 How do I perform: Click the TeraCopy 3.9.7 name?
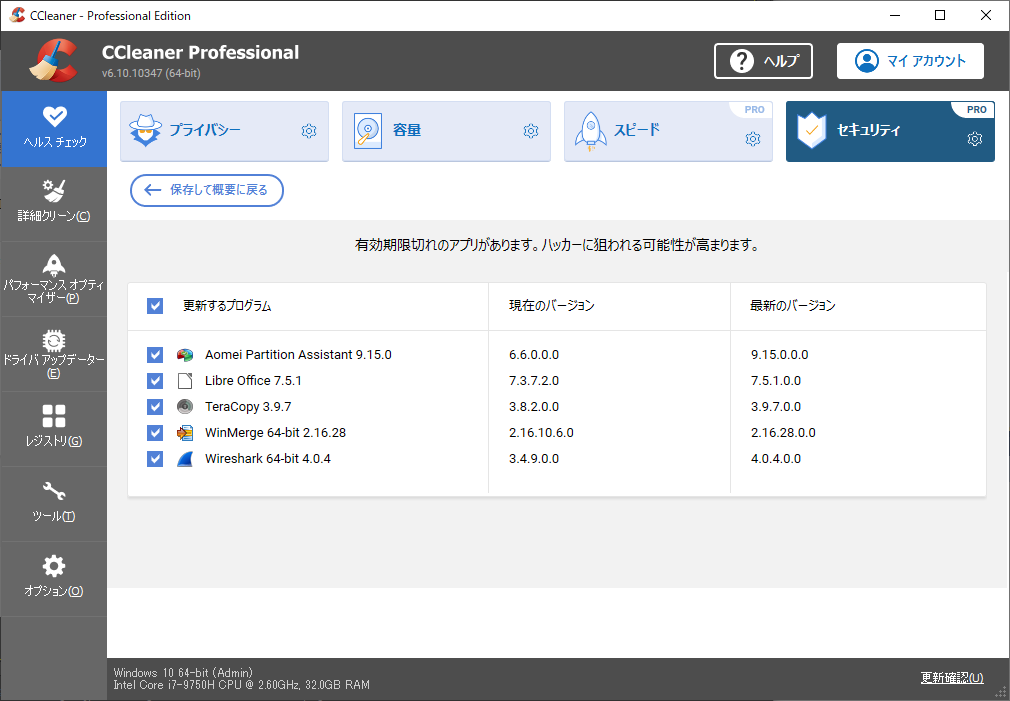[x=248, y=407]
